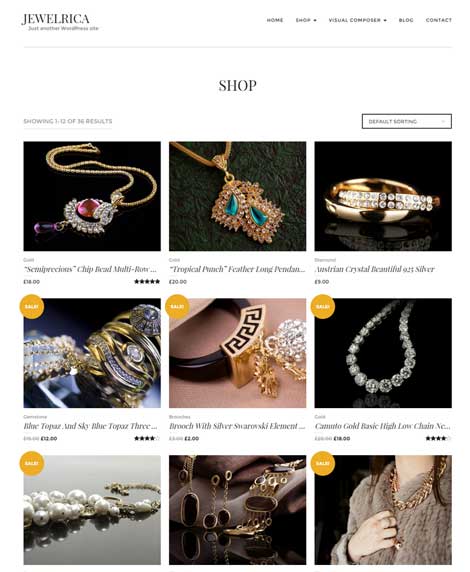Viewport: 470px width, 572px height.
Task: Click star rating of Blue Topaz product
Action: tap(147, 438)
